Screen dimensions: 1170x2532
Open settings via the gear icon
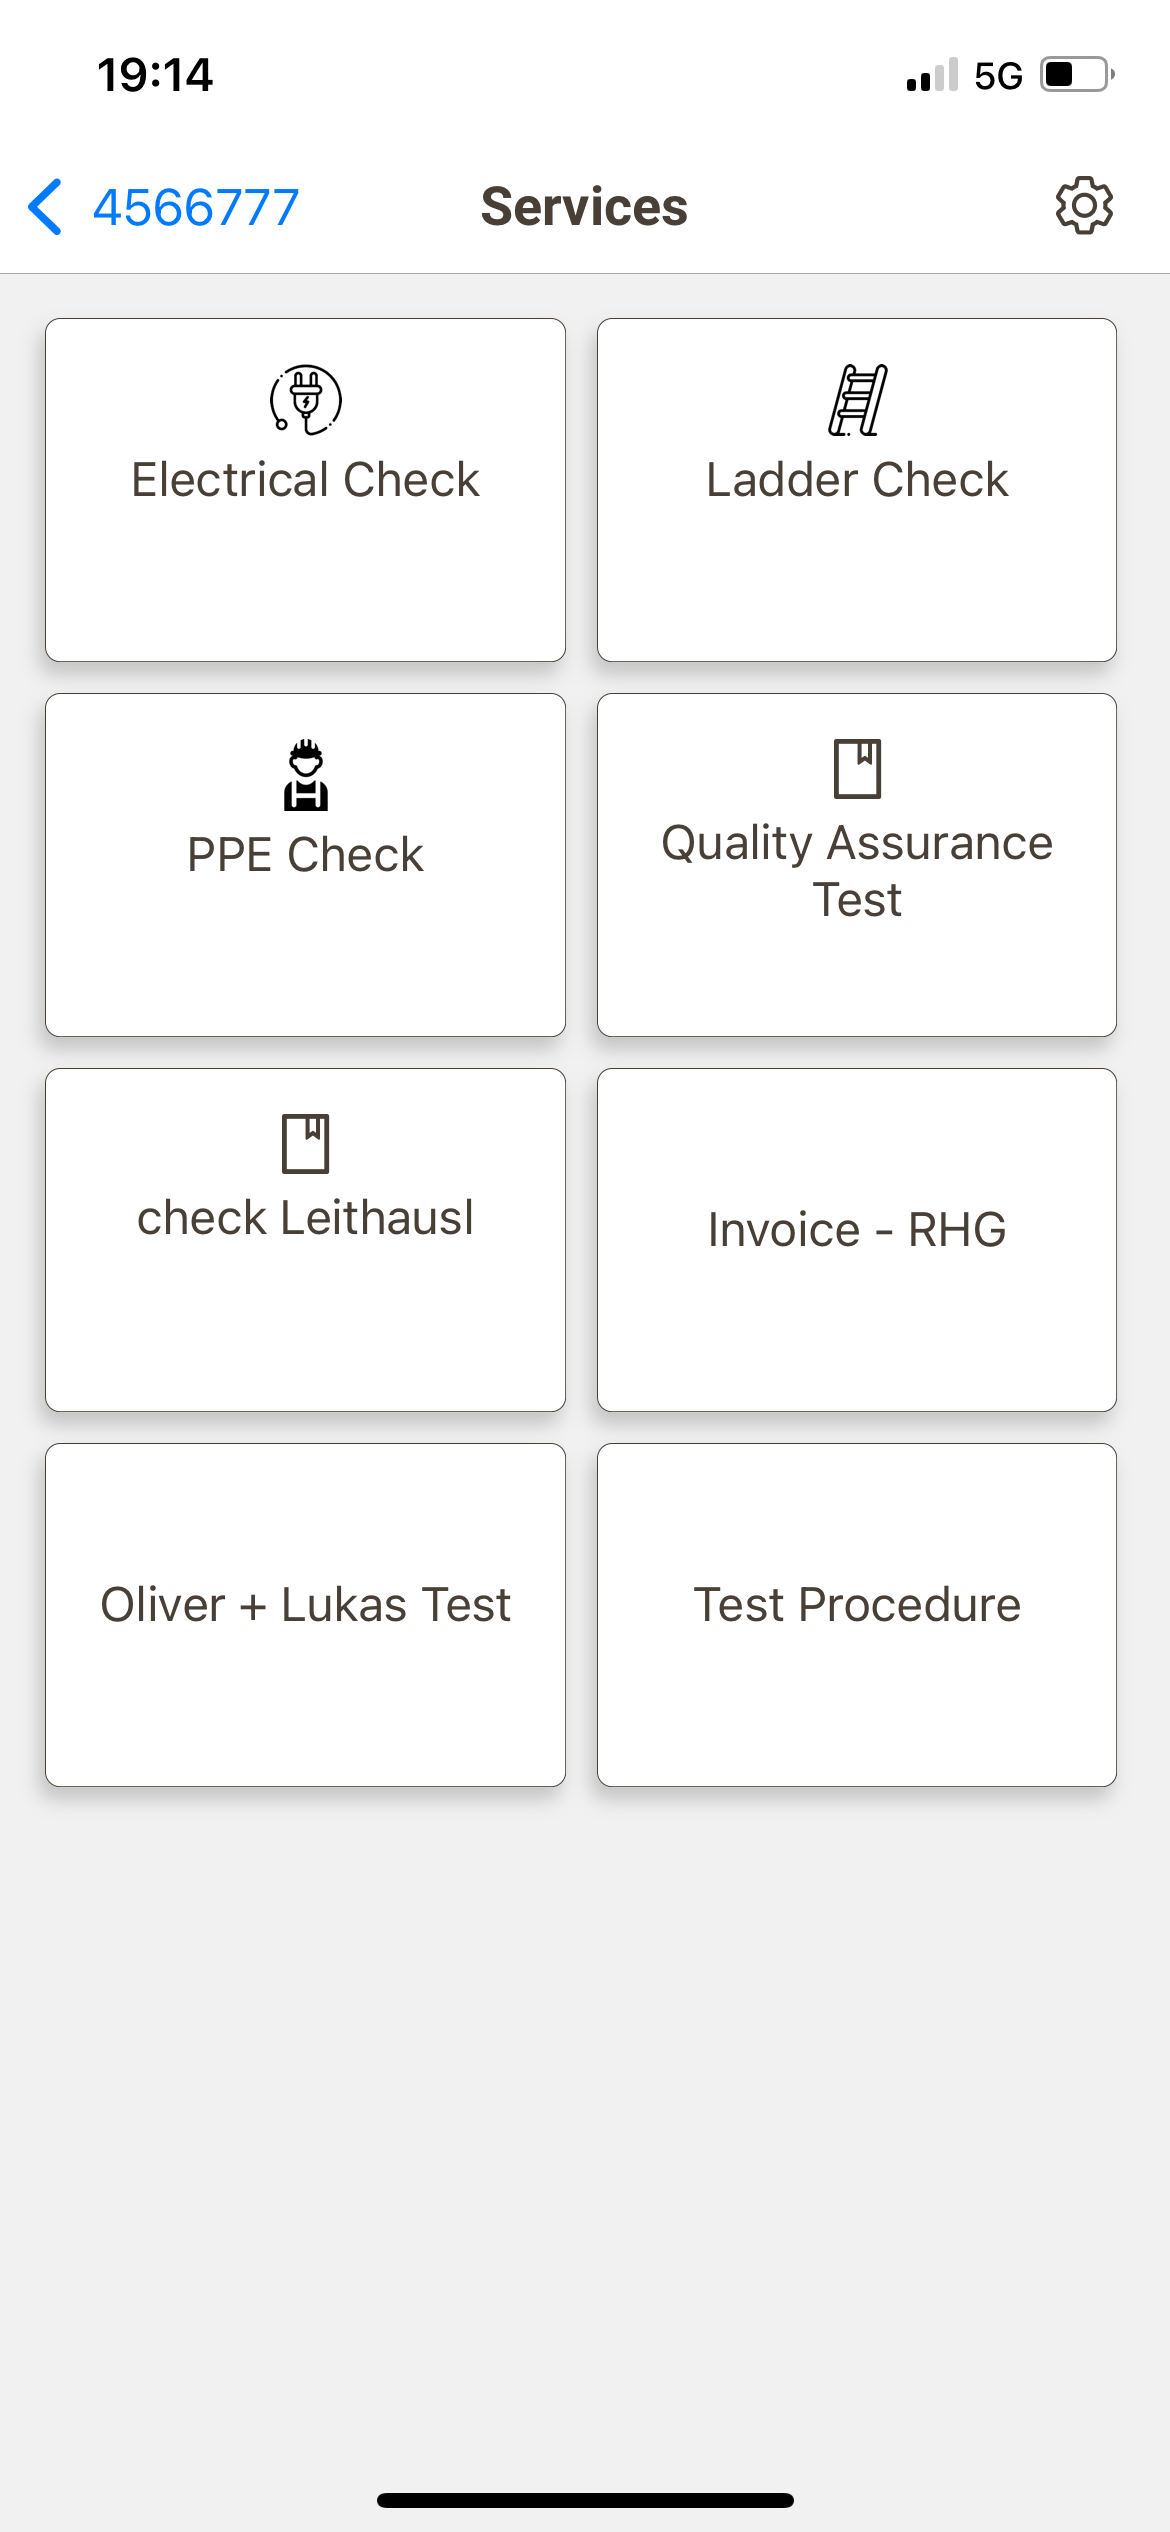click(1084, 207)
